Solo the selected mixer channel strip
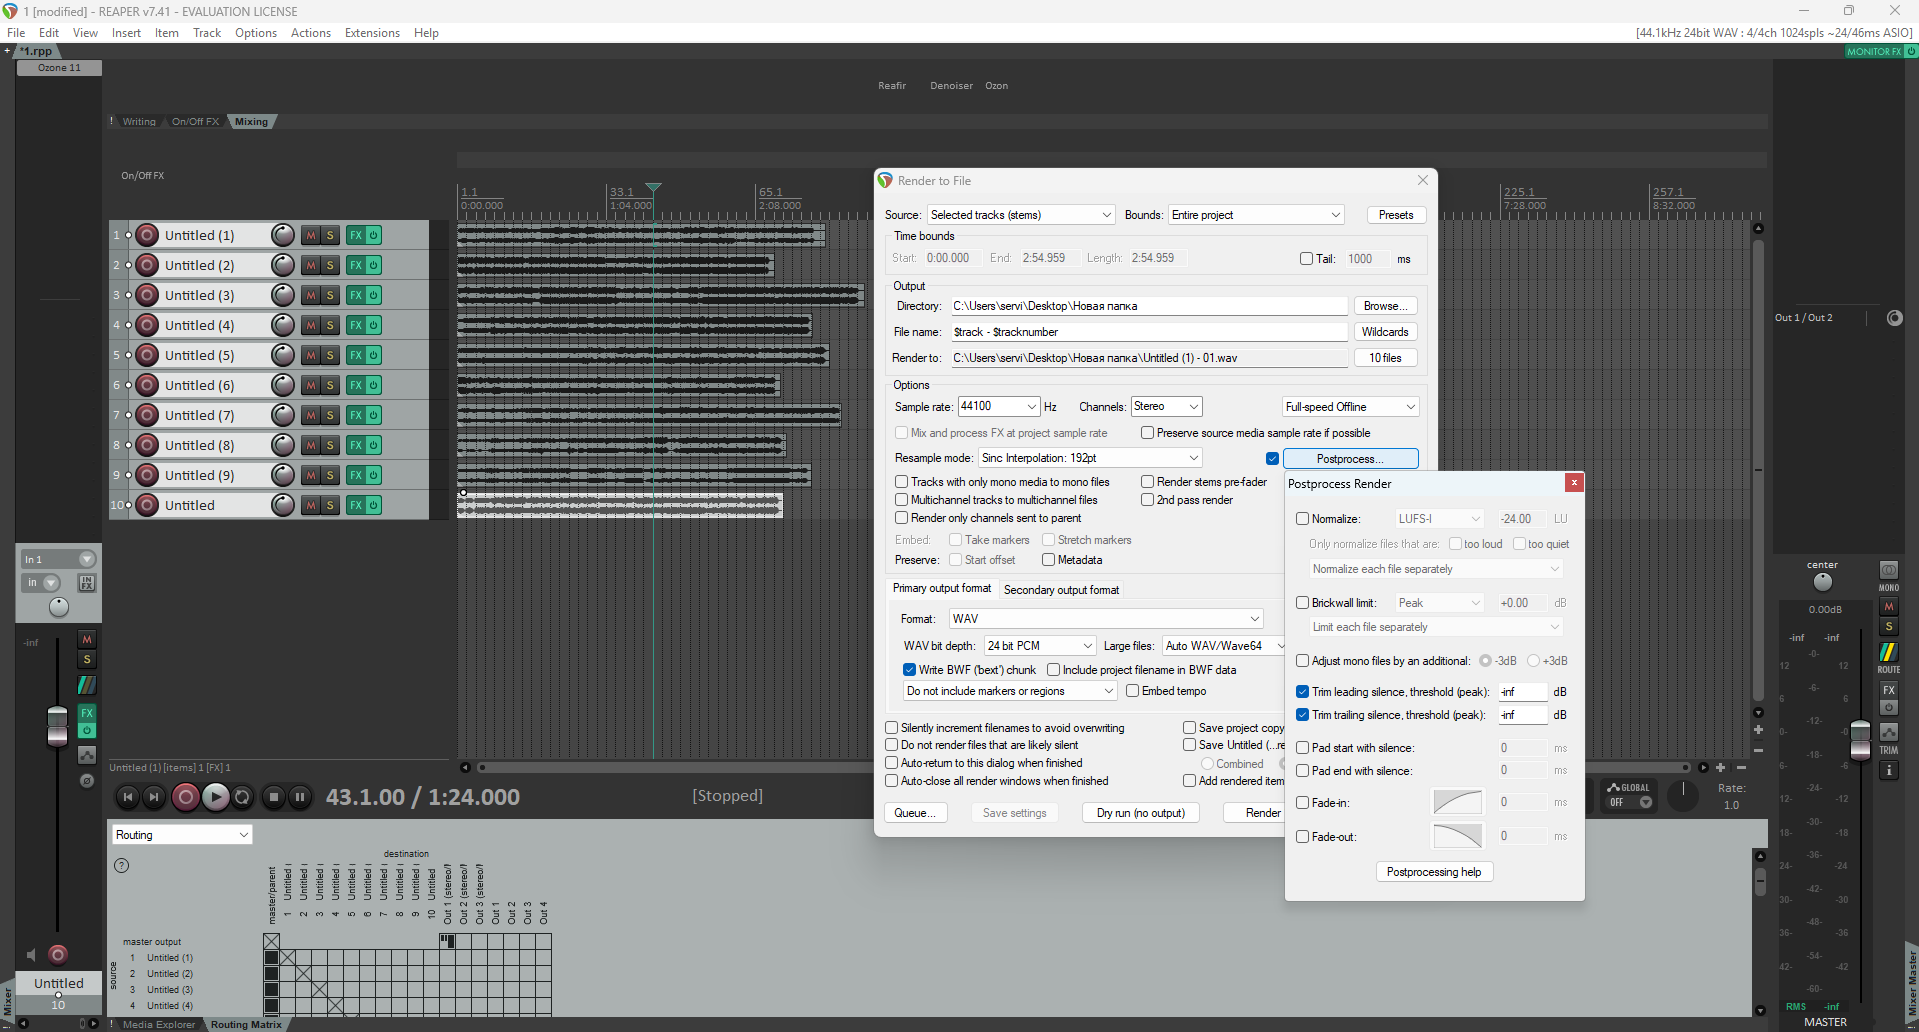 87,659
